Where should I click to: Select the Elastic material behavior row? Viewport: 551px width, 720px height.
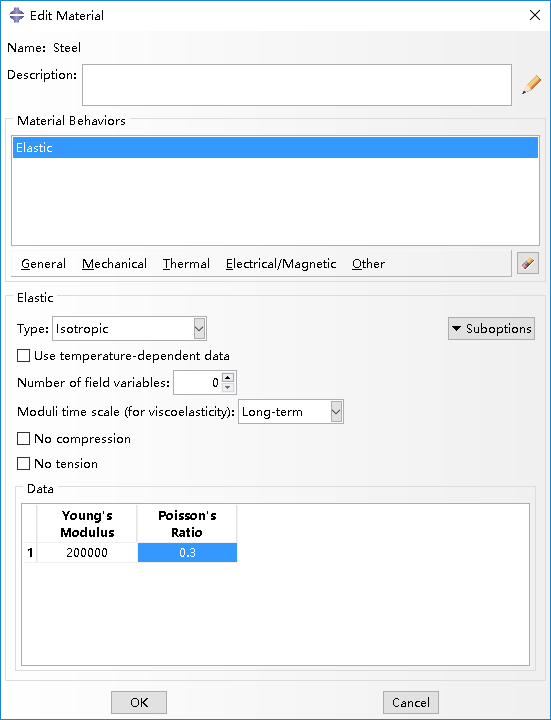coord(276,147)
